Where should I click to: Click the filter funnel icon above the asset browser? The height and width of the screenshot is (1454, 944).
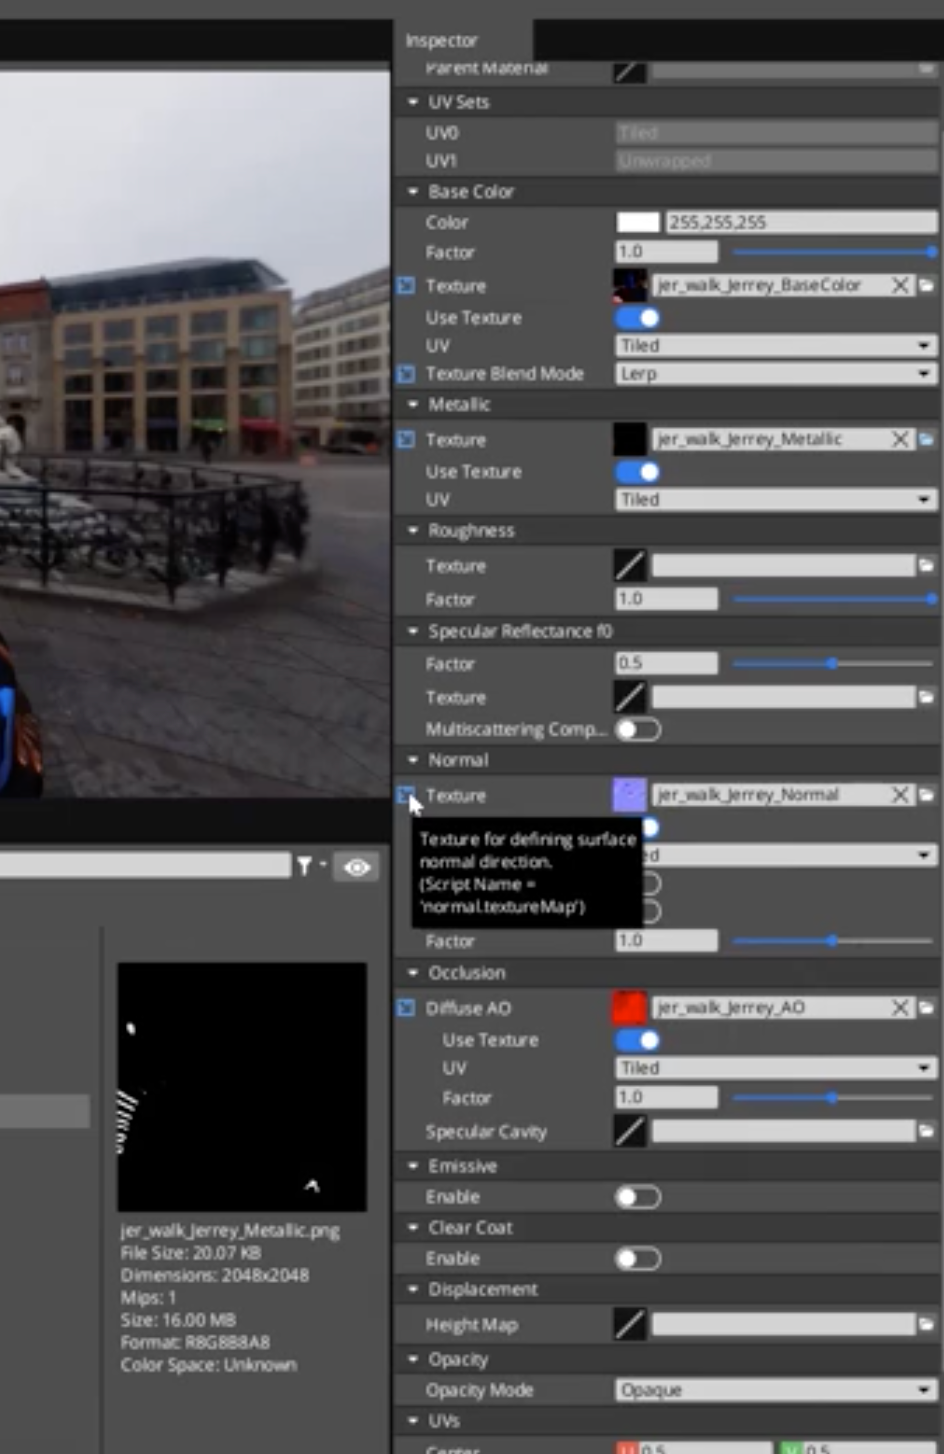[x=306, y=866]
